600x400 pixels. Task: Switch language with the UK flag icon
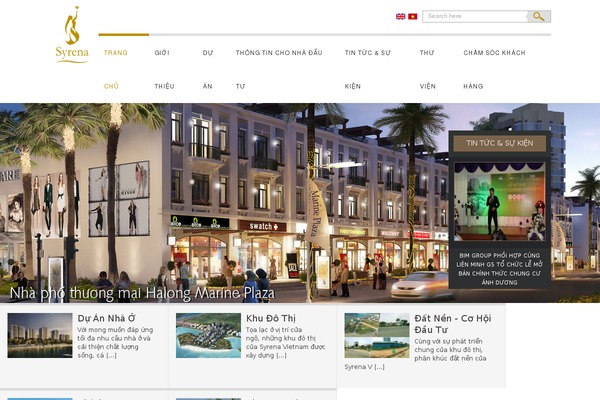400,16
